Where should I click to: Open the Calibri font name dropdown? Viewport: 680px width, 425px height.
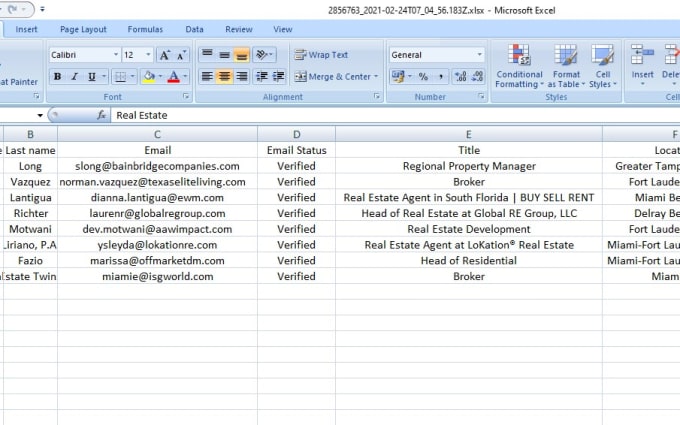(116, 55)
